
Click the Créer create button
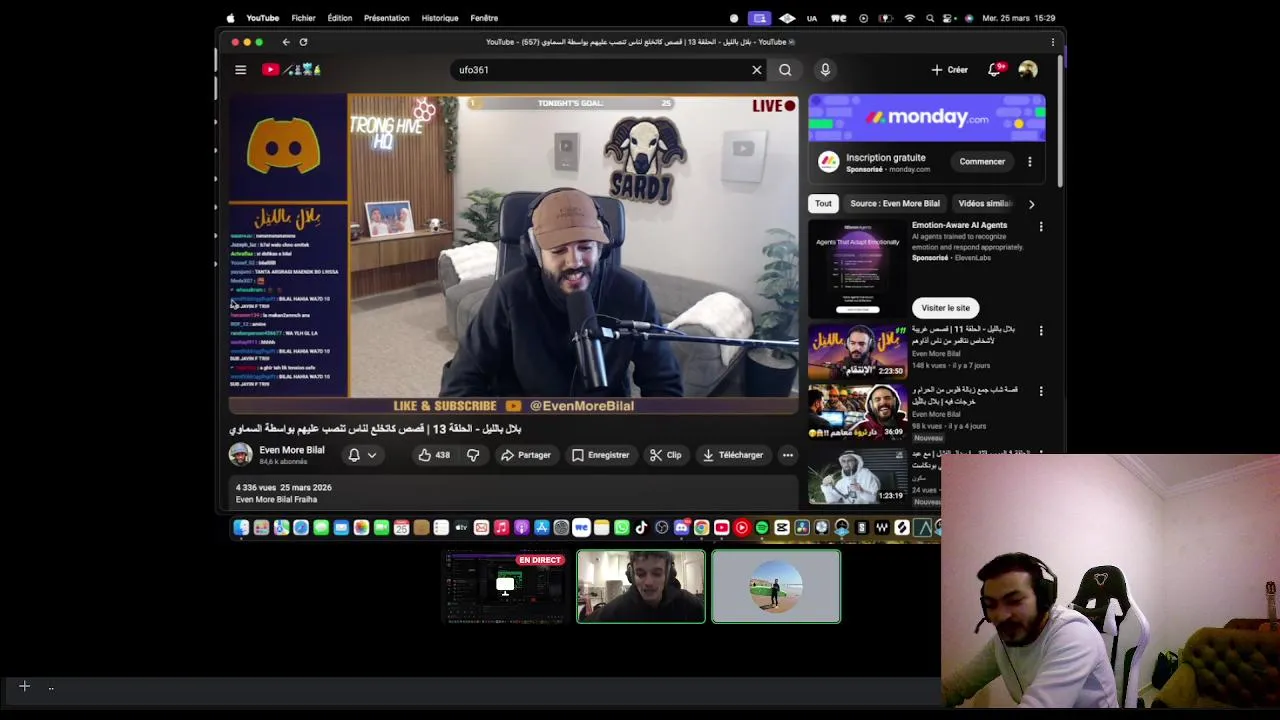click(949, 70)
